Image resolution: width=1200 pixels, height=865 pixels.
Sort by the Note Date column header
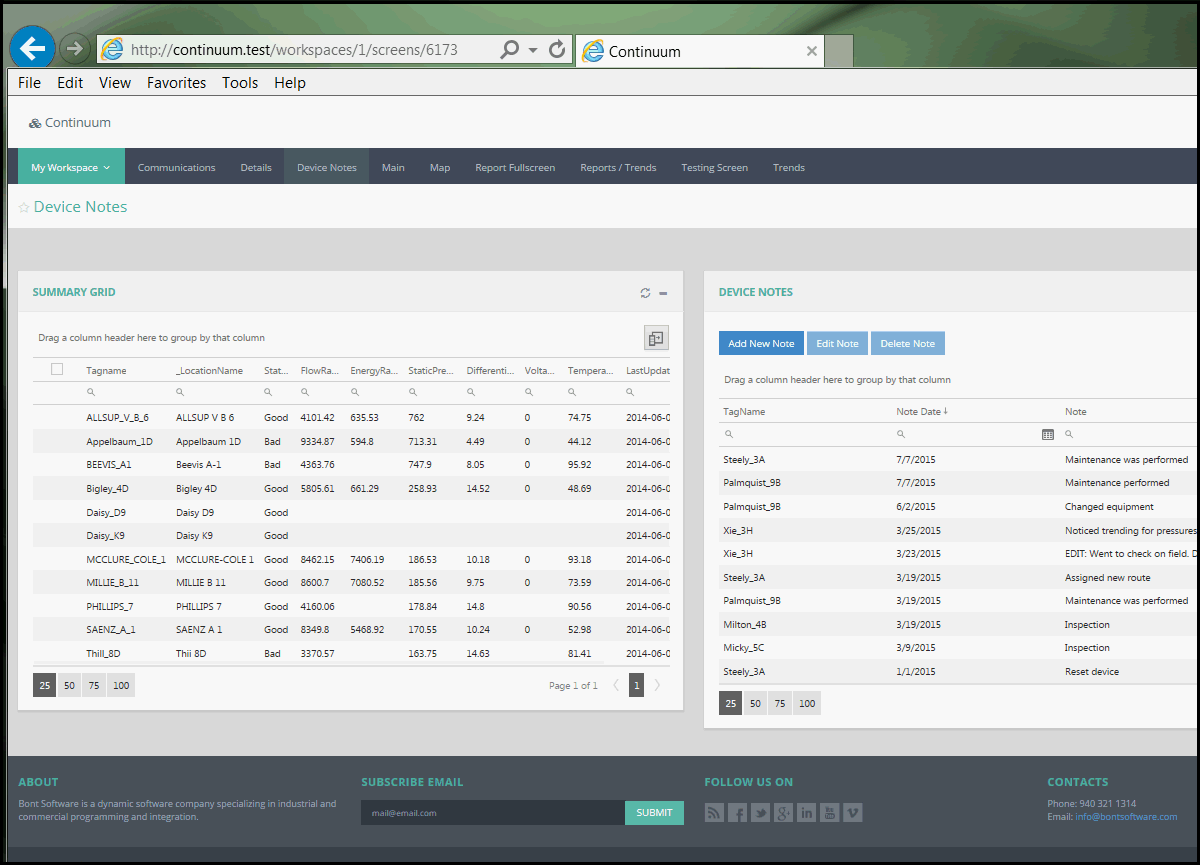click(x=920, y=411)
